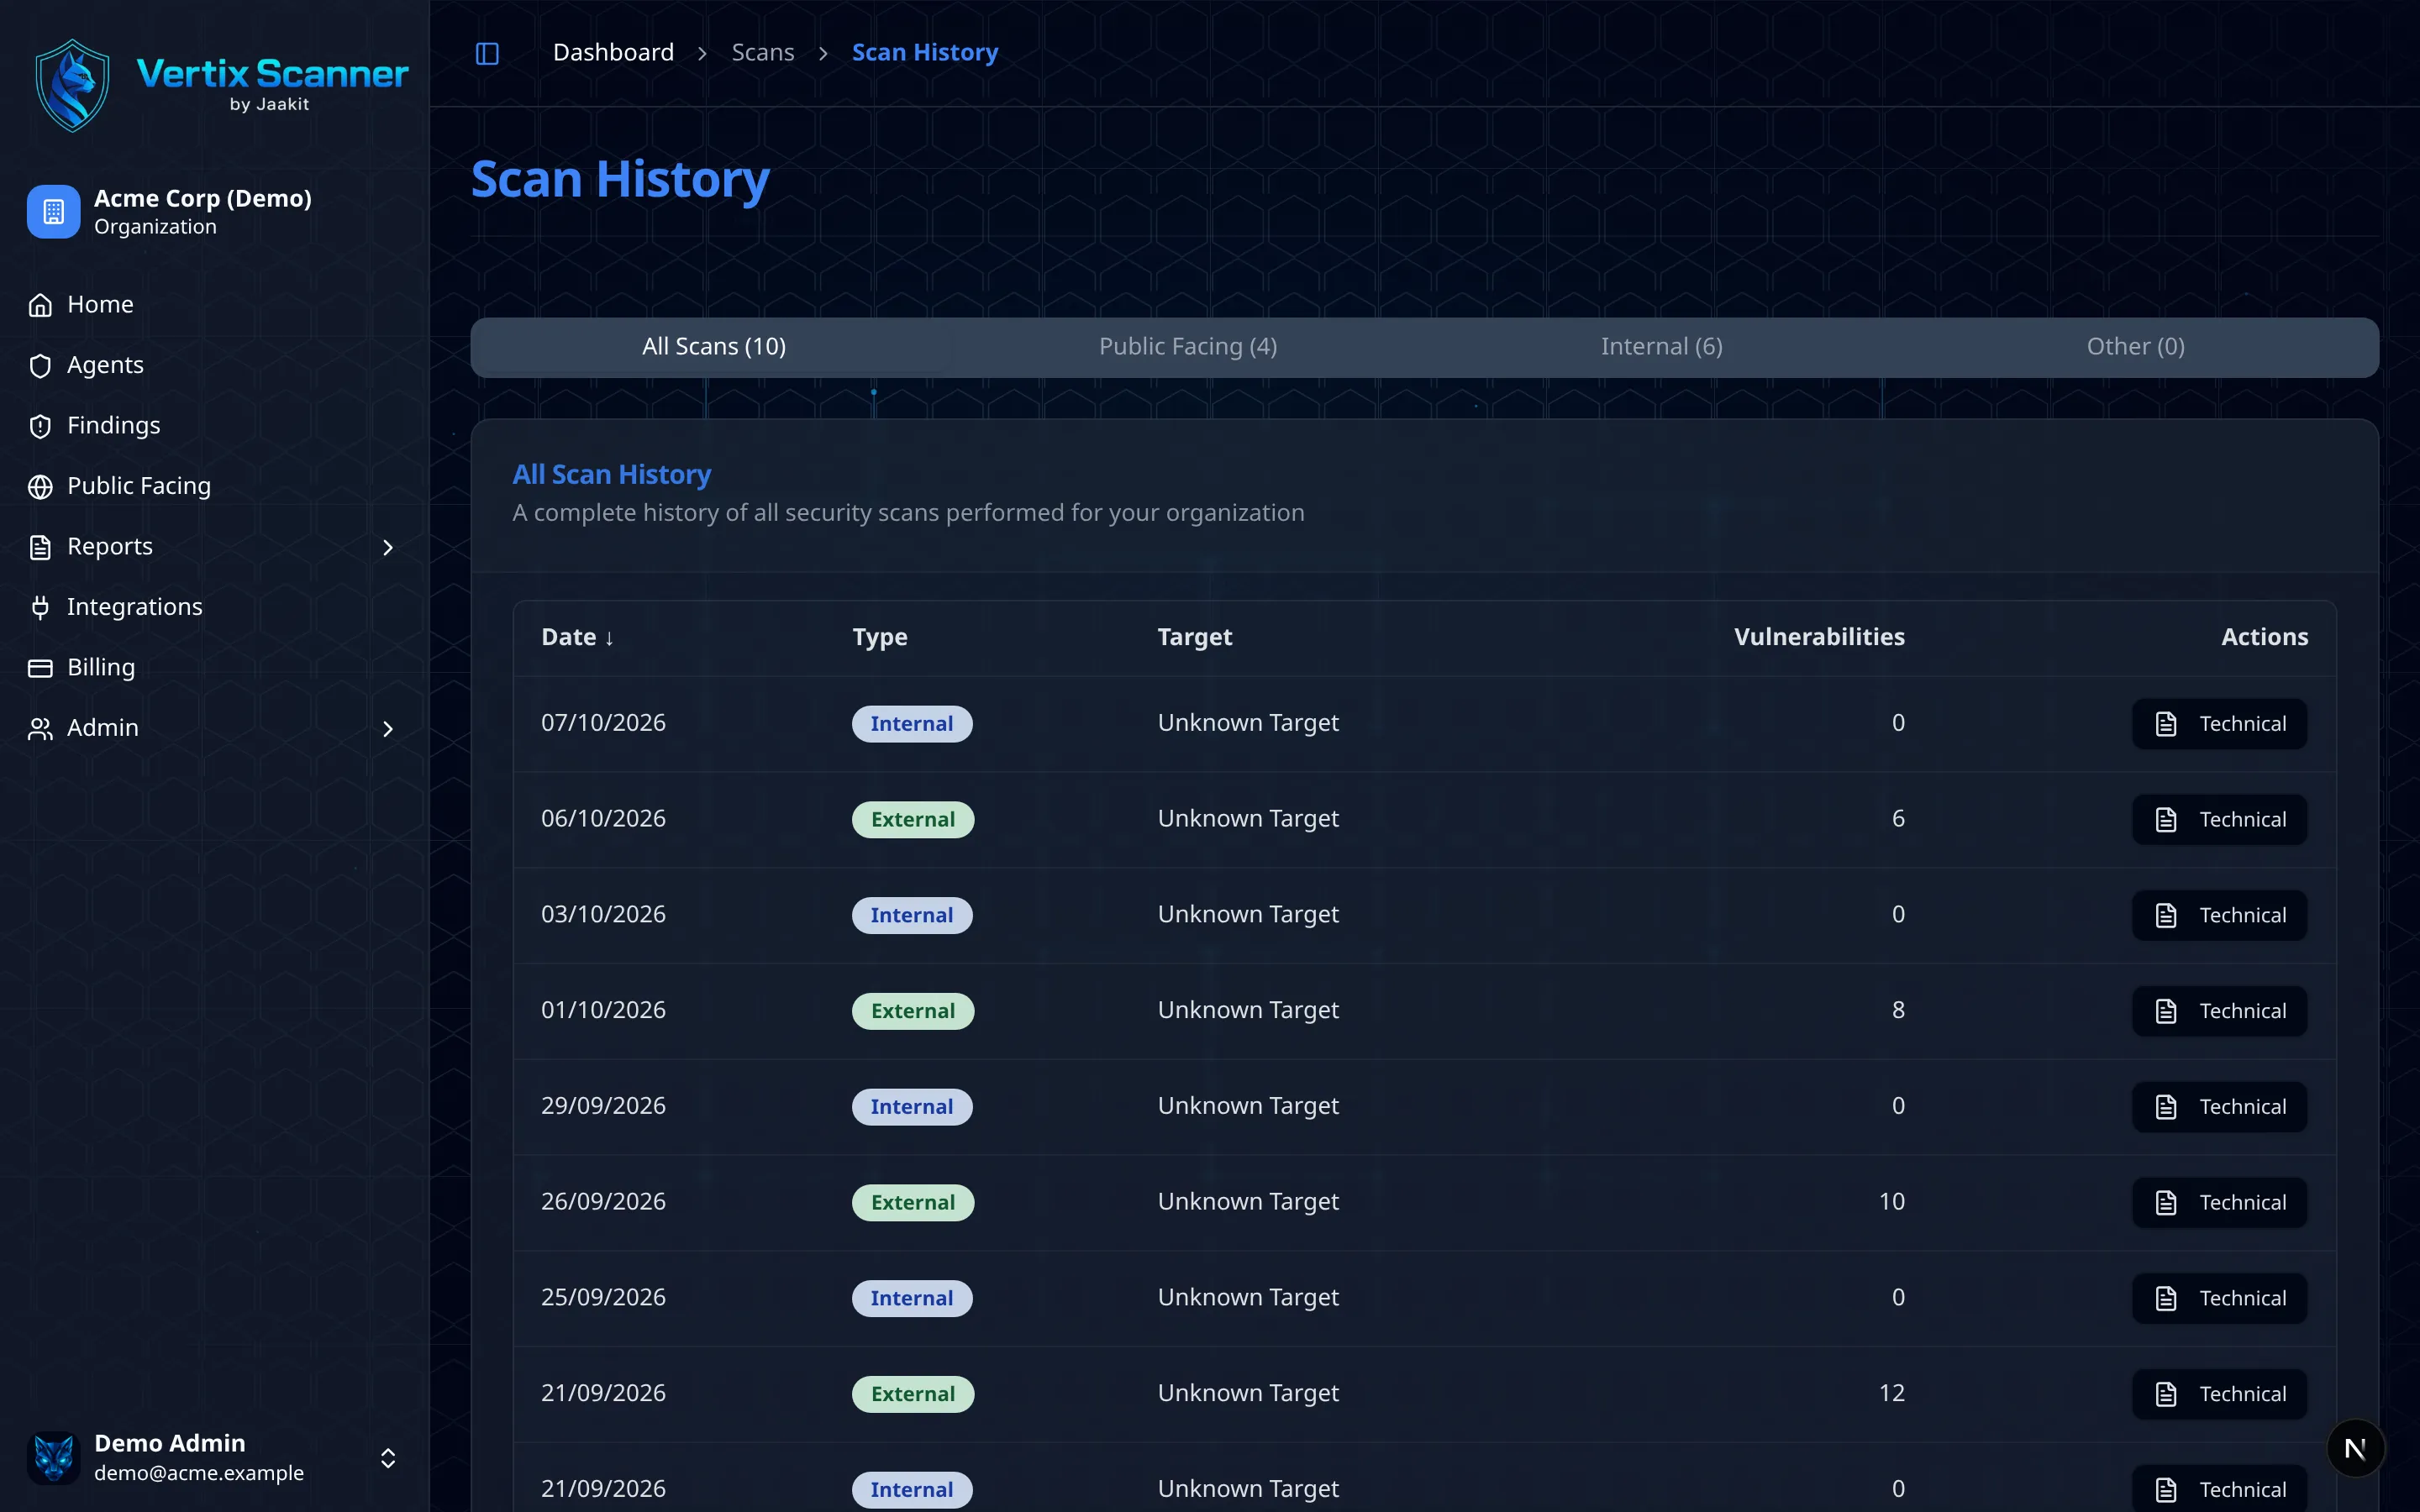This screenshot has width=2420, height=1512.
Task: Sort table by Date column
Action: (577, 637)
